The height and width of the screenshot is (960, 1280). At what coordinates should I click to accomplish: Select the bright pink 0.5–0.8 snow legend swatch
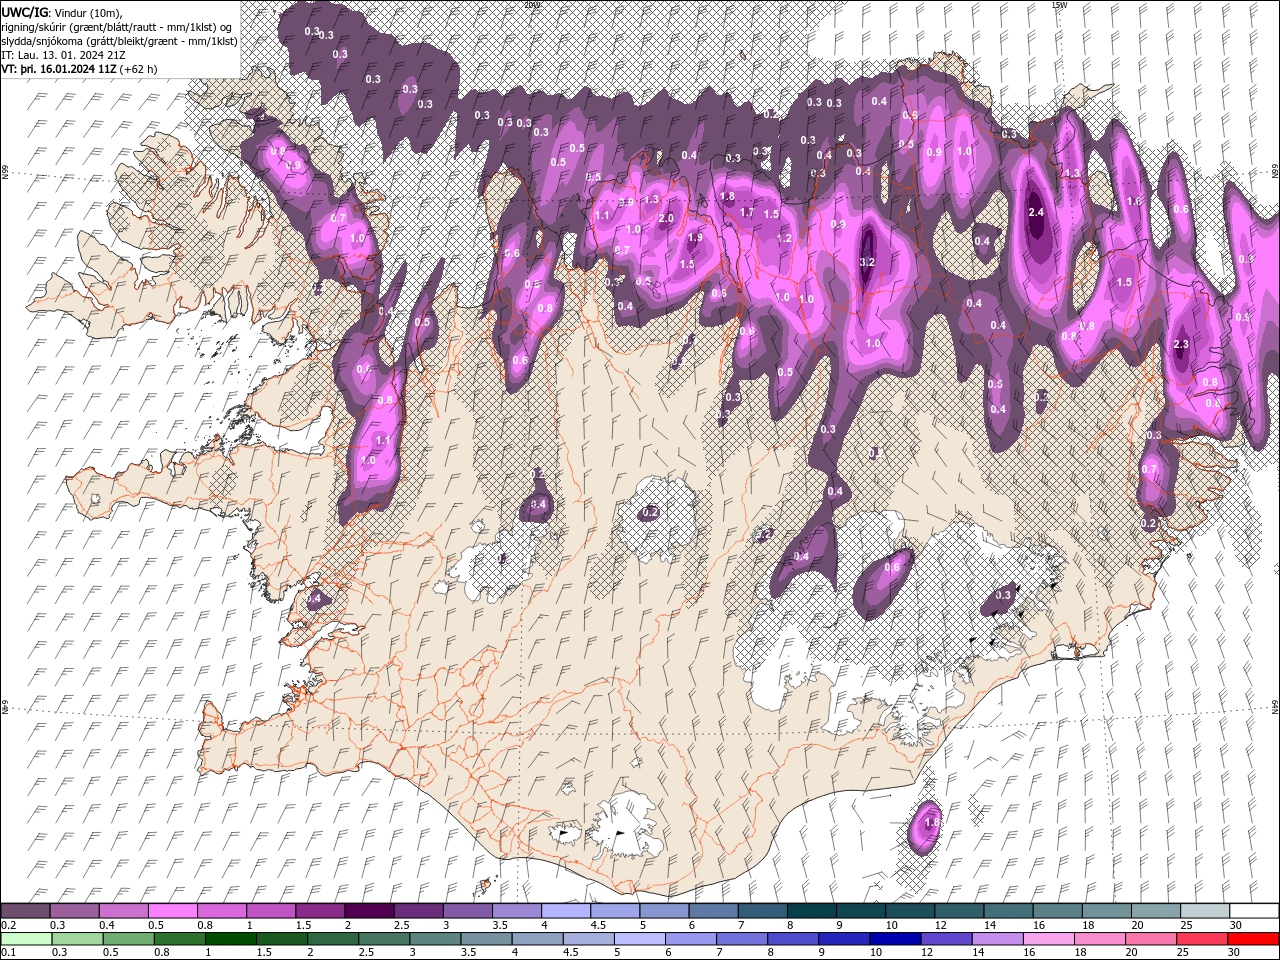[x=173, y=911]
